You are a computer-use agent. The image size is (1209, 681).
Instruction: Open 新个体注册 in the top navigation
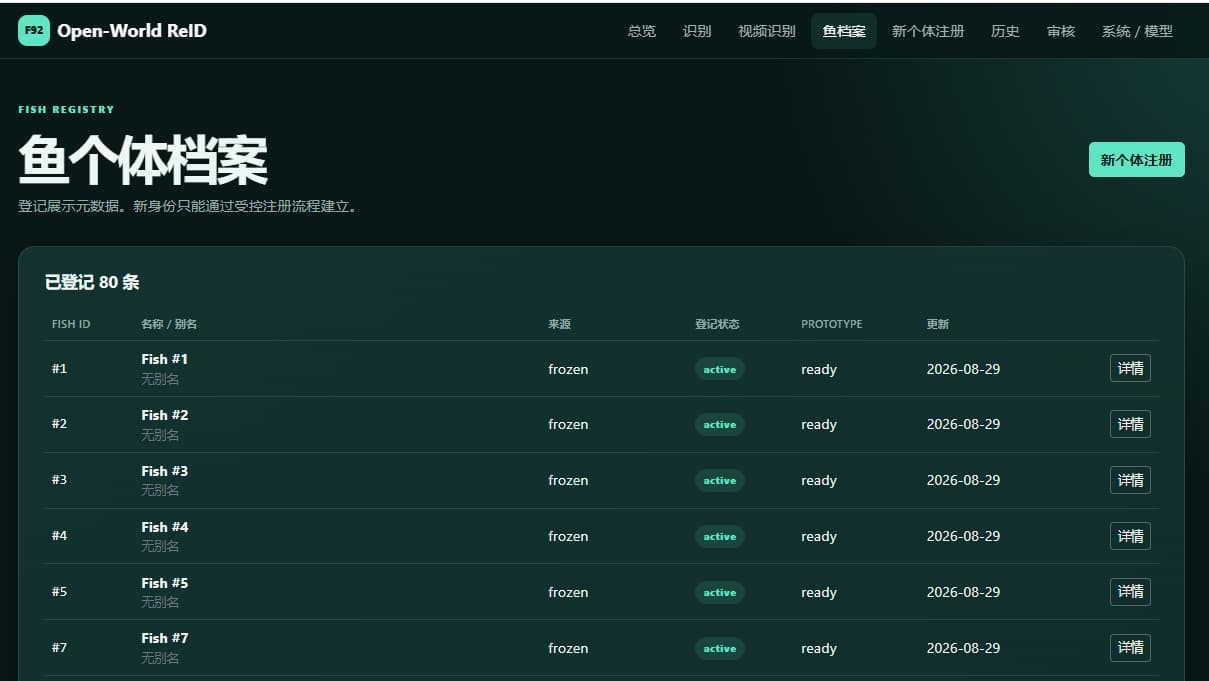[x=928, y=31]
